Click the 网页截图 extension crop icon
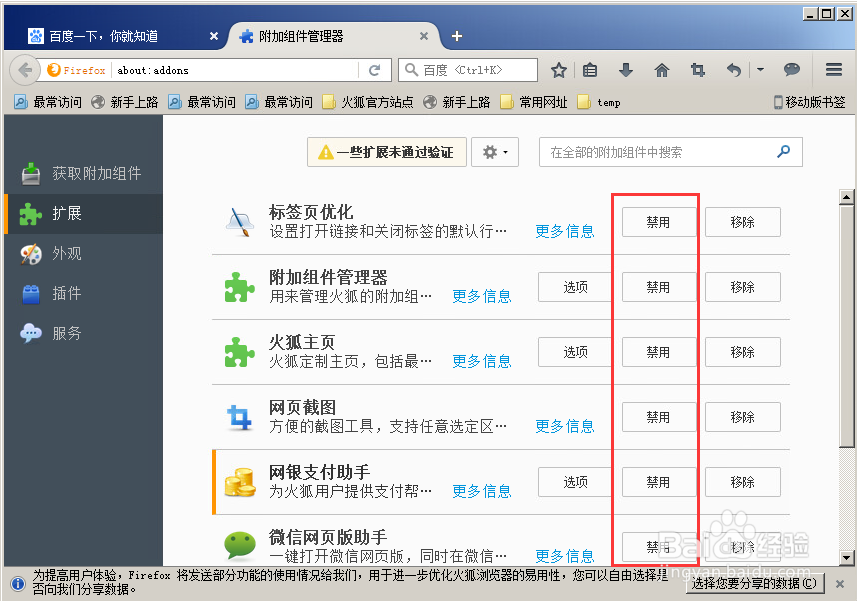This screenshot has height=601, width=857. pos(239,417)
